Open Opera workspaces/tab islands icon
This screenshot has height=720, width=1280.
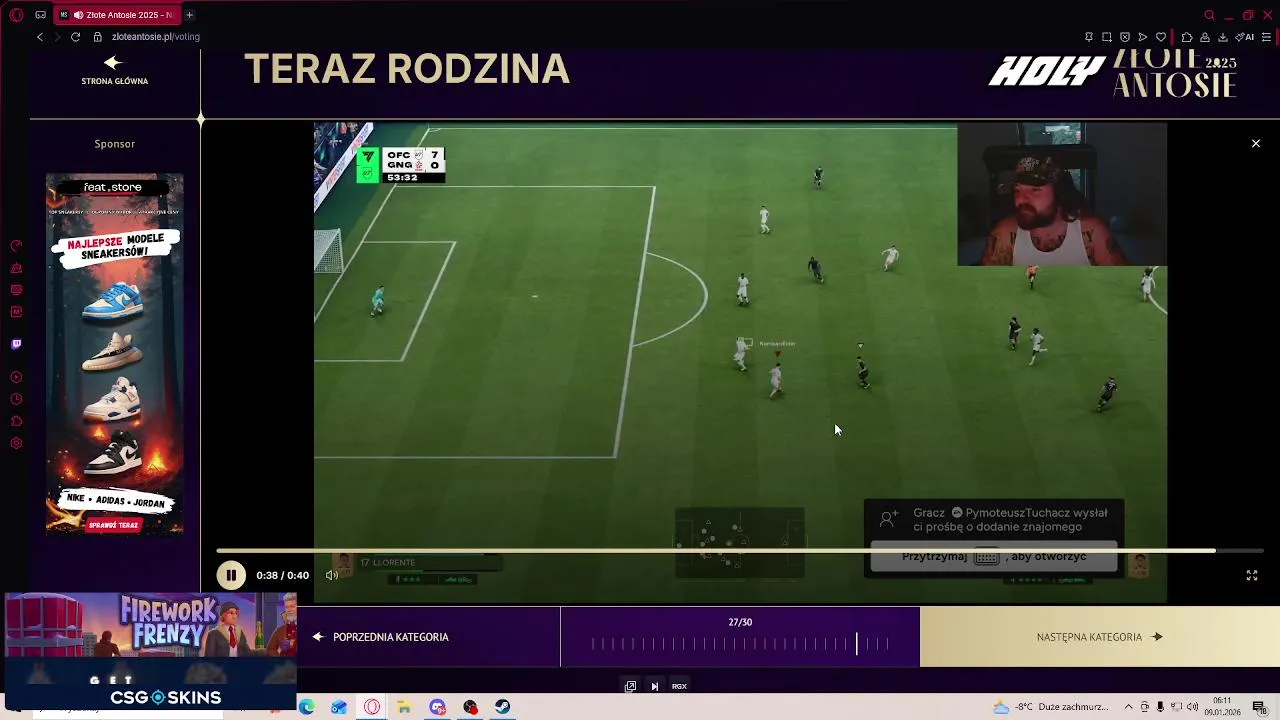[40, 15]
